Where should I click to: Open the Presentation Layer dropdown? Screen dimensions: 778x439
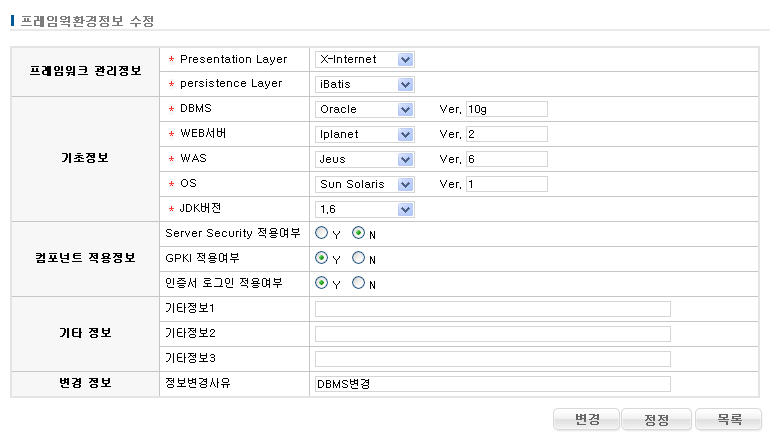pyautogui.click(x=364, y=60)
